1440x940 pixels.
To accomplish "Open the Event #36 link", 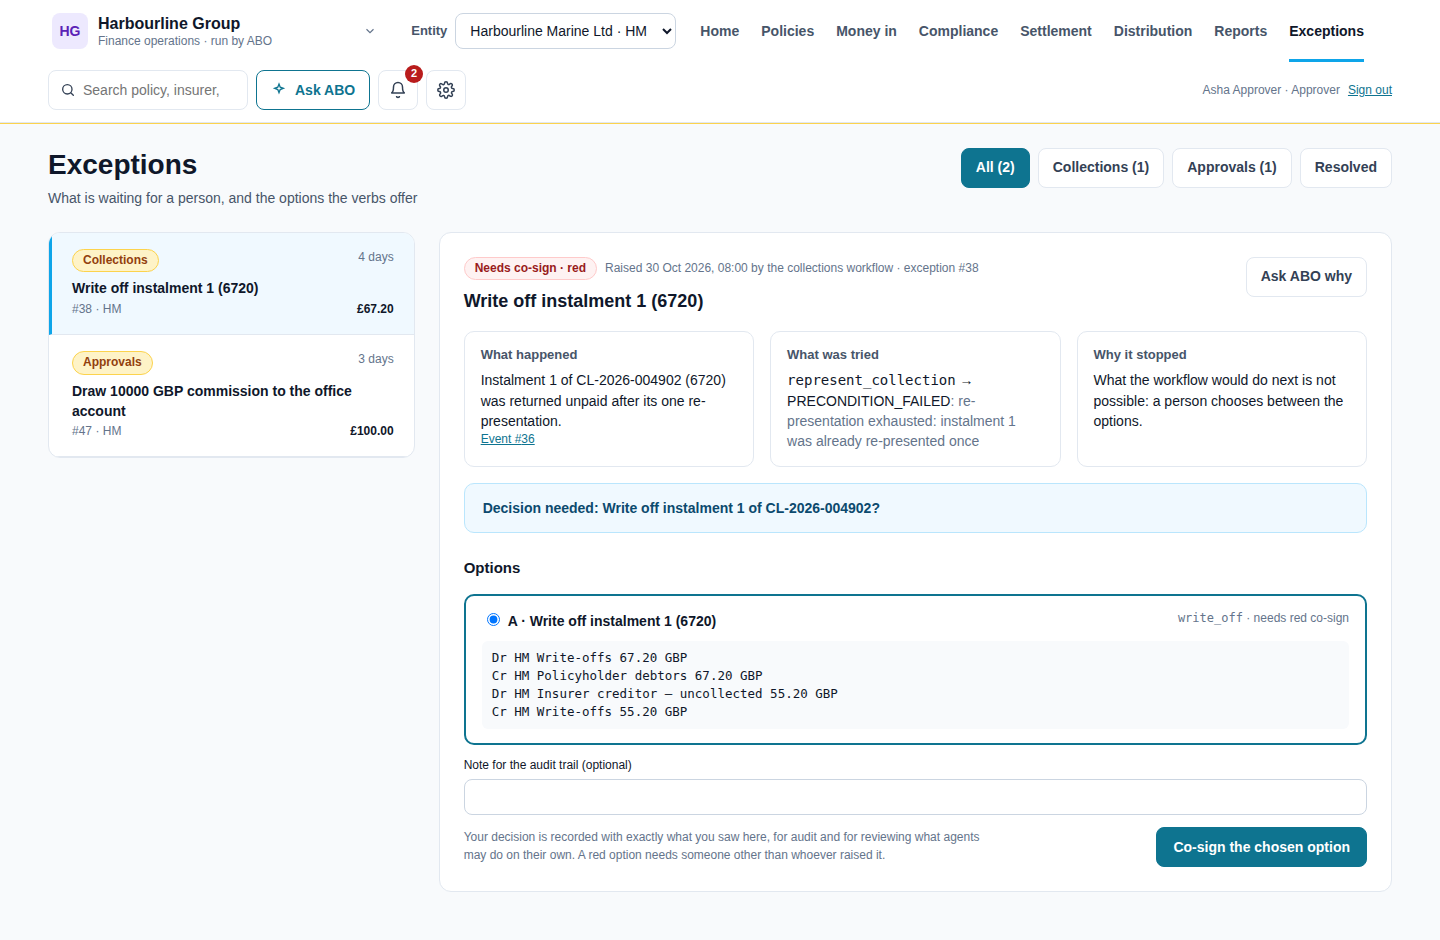I will [508, 439].
